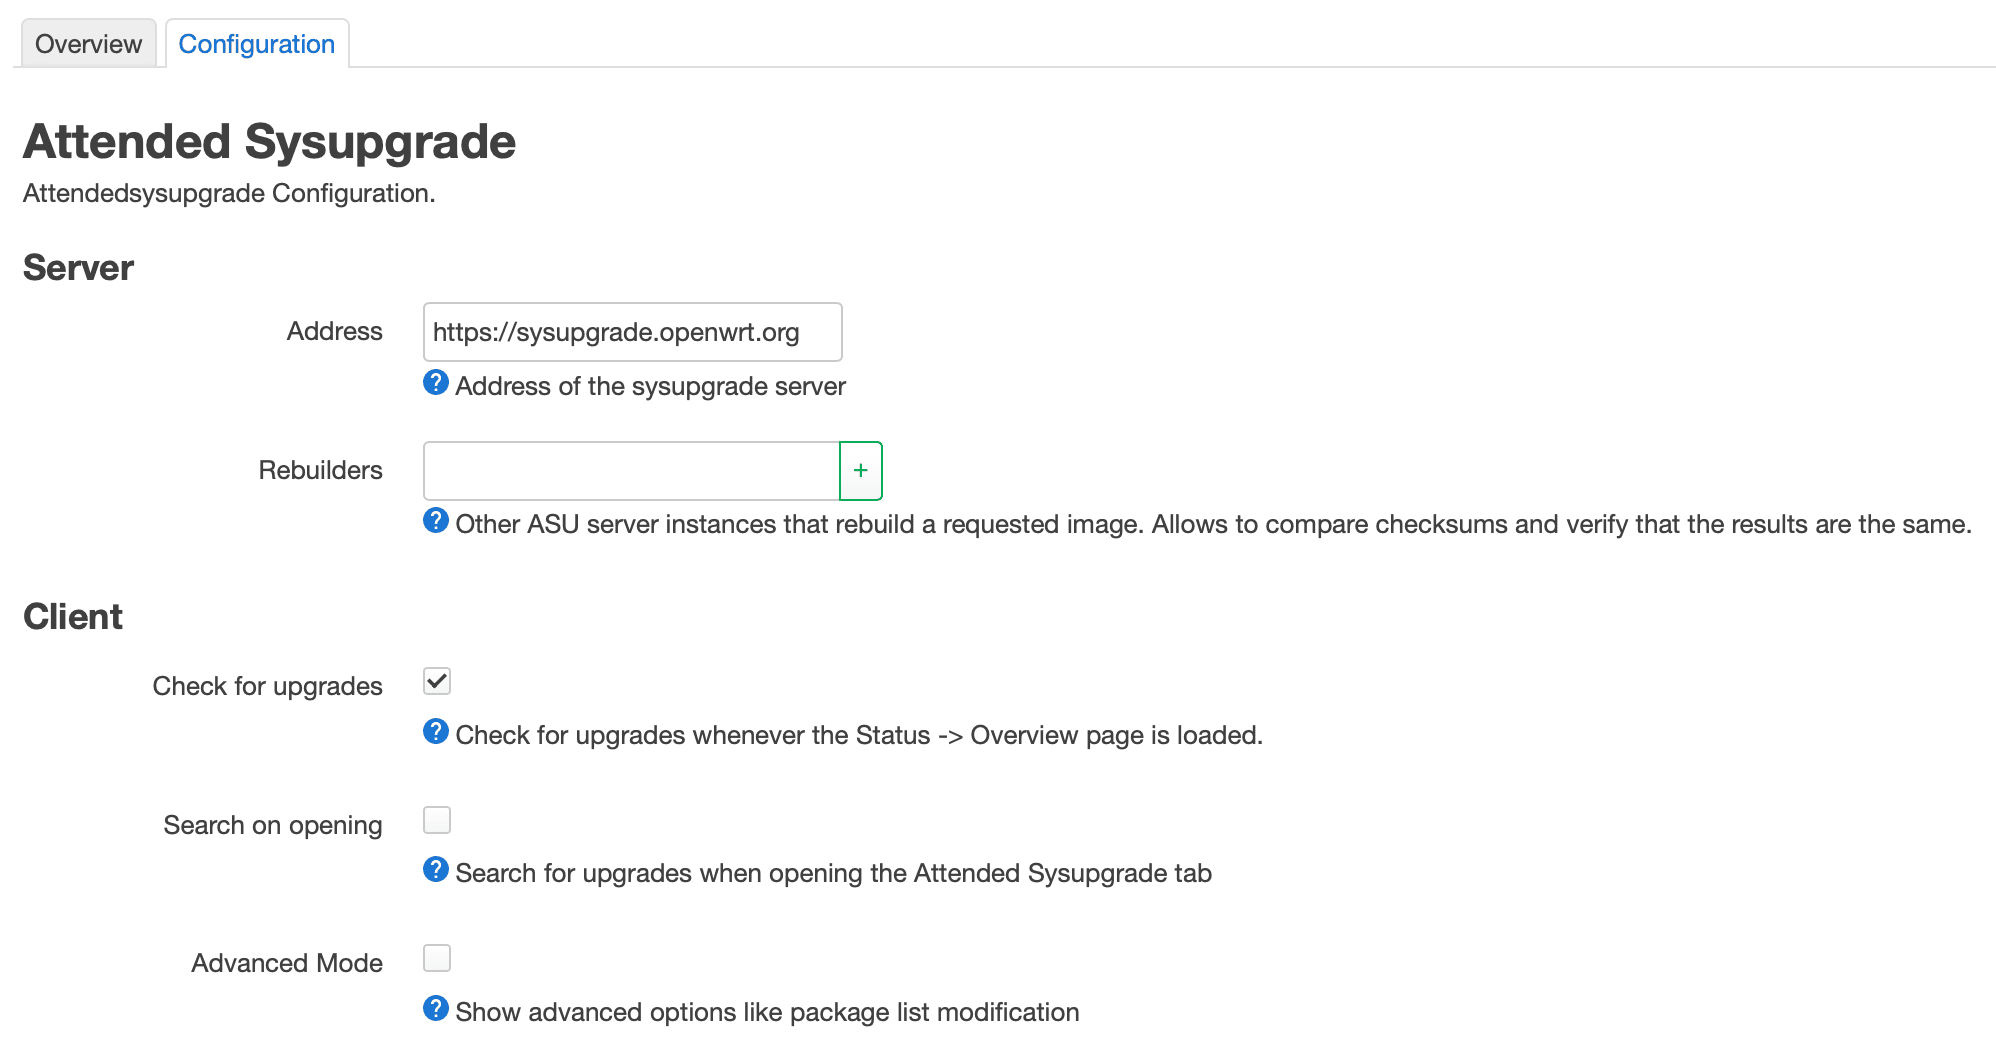The height and width of the screenshot is (1046, 1996).
Task: Disable the Check for upgrades checkbox
Action: (437, 681)
